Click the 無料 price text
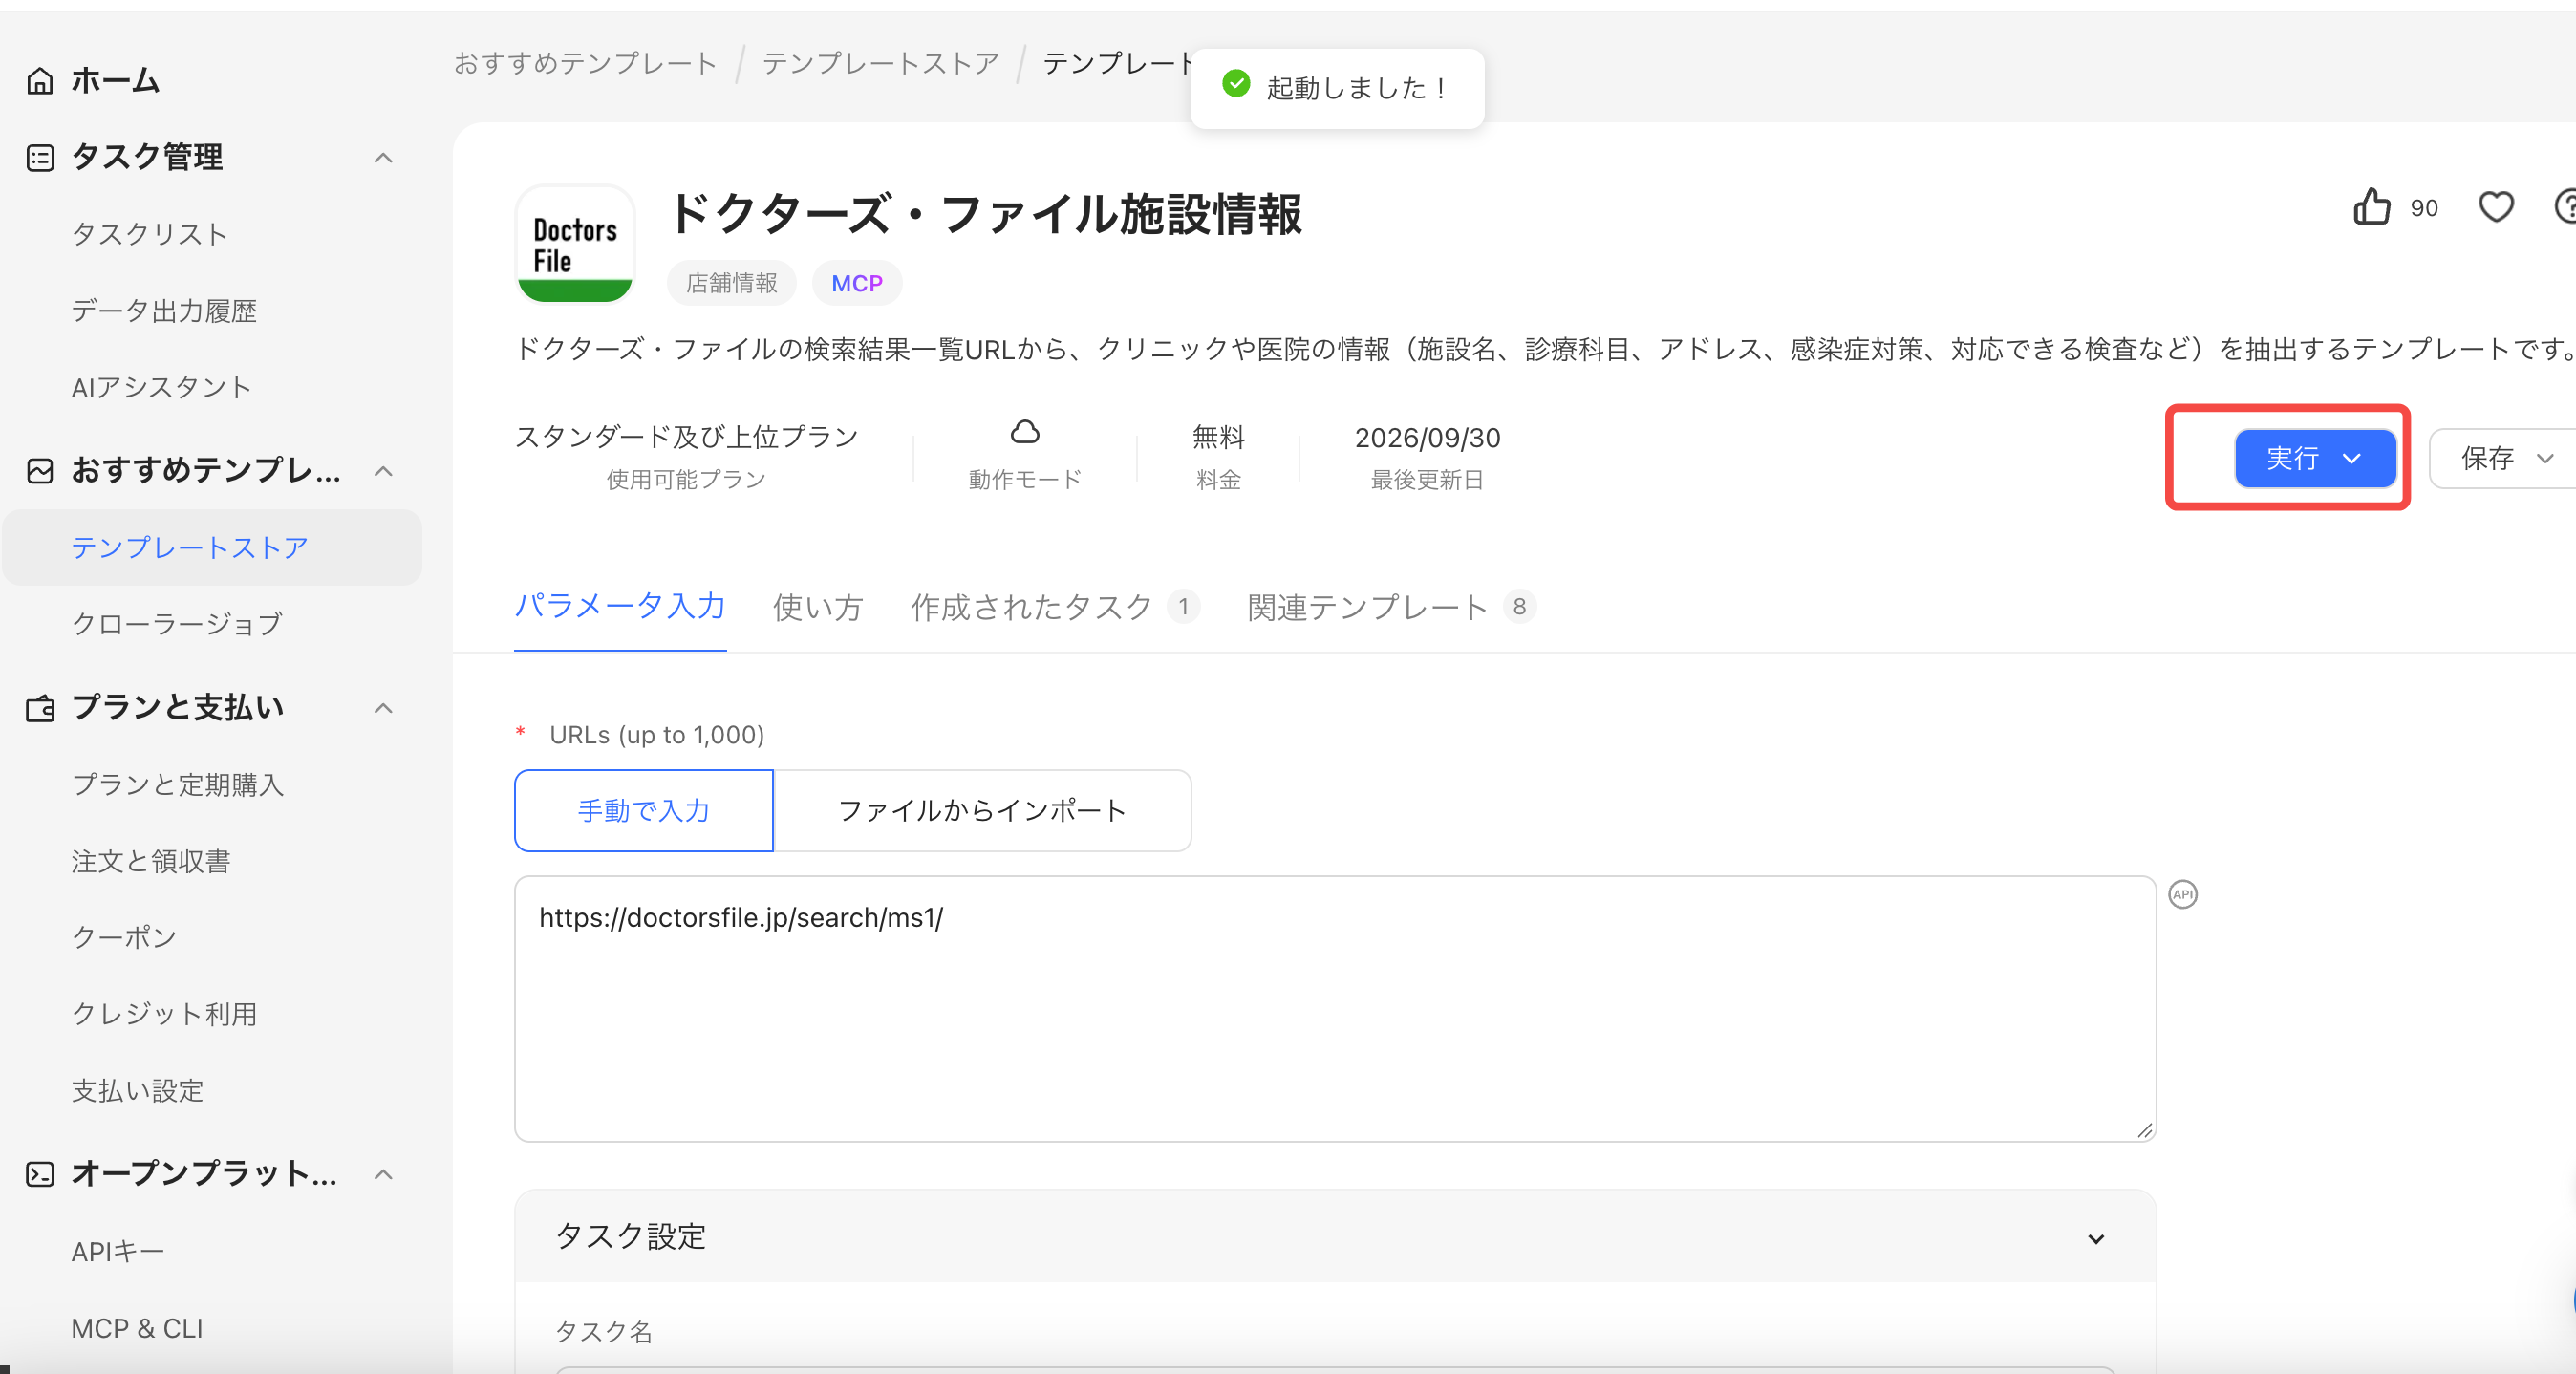2576x1374 pixels. (1218, 437)
